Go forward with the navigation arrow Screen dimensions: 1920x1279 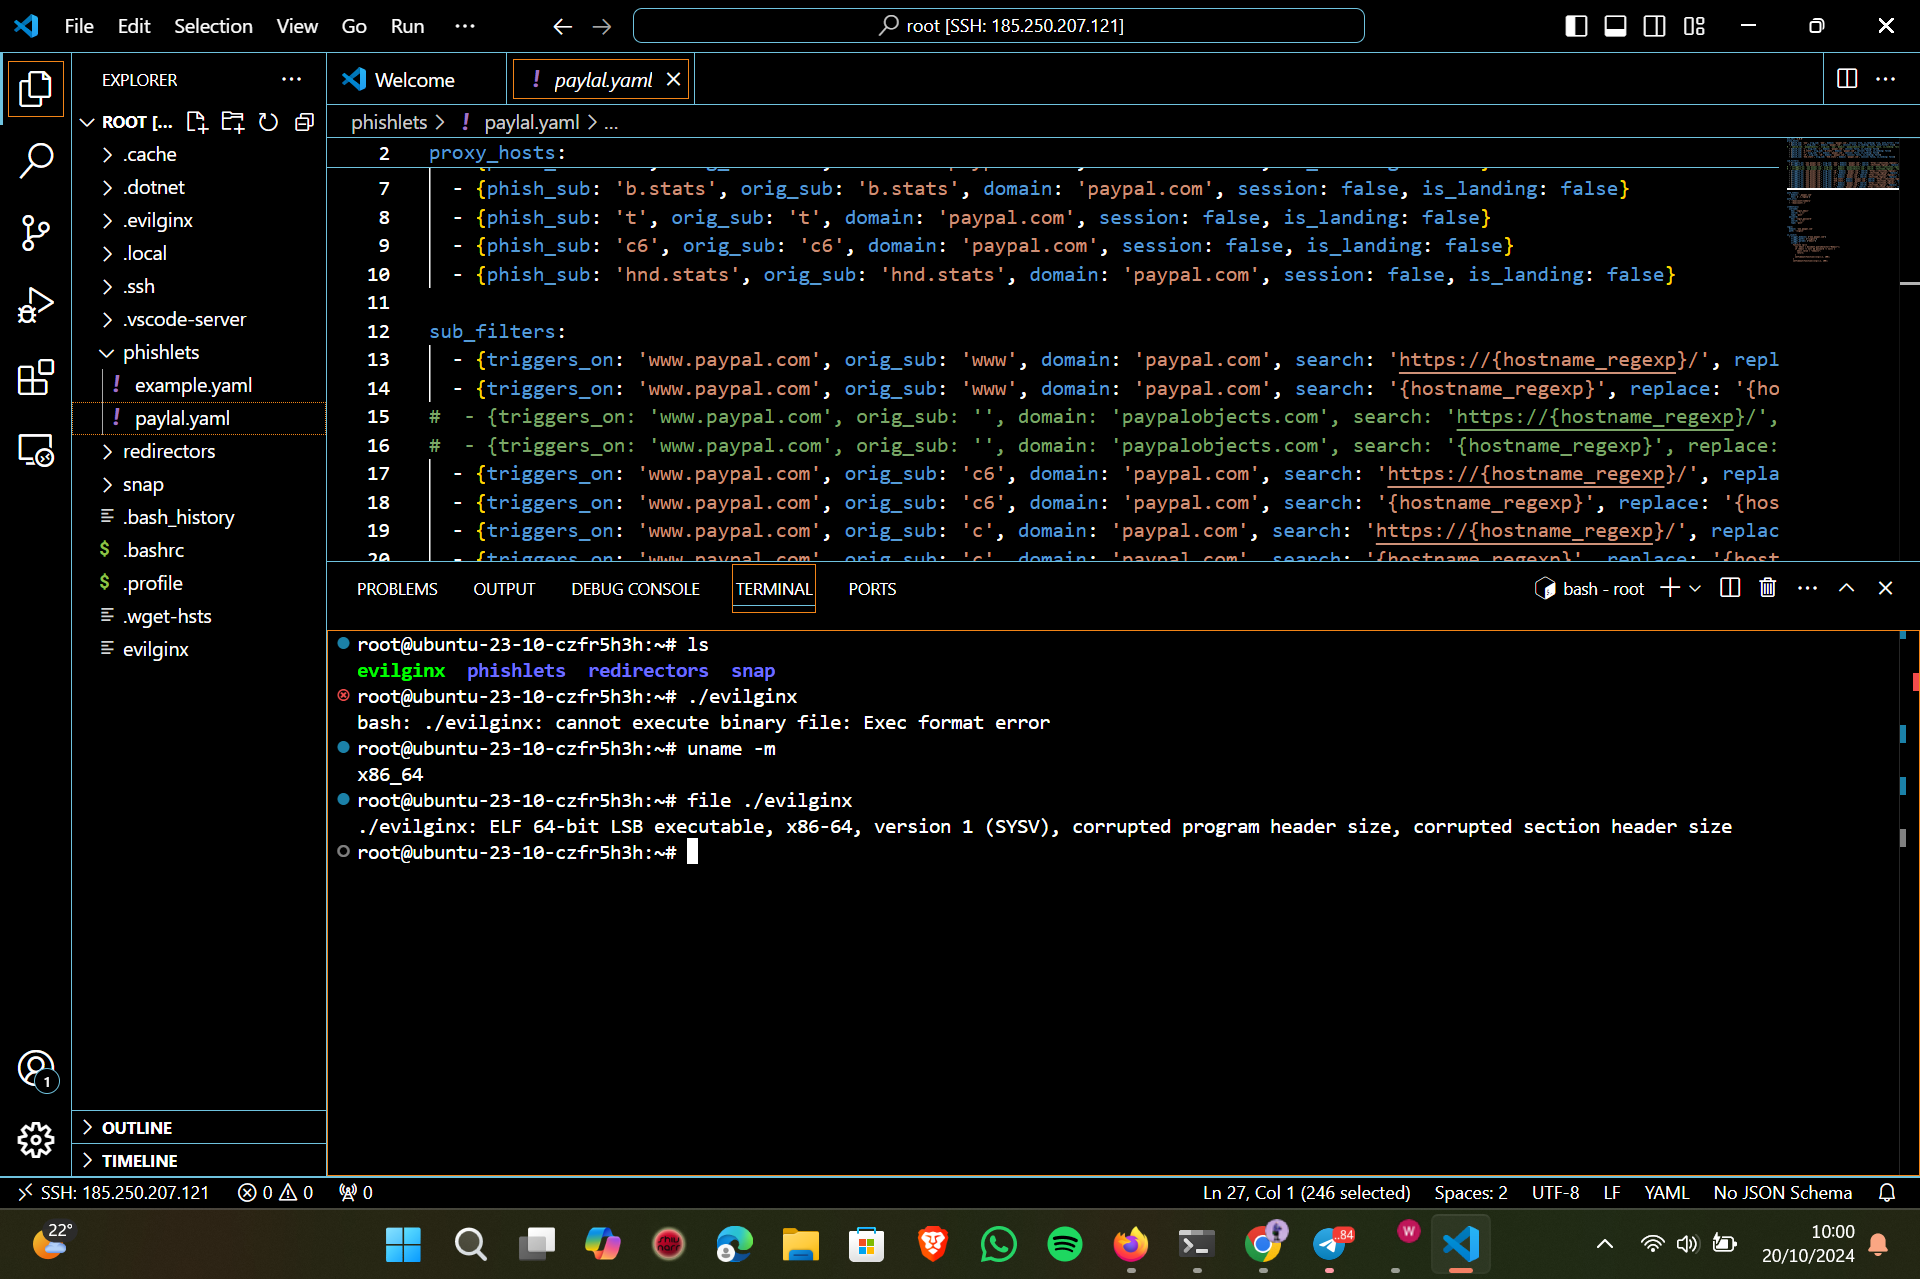click(x=602, y=26)
